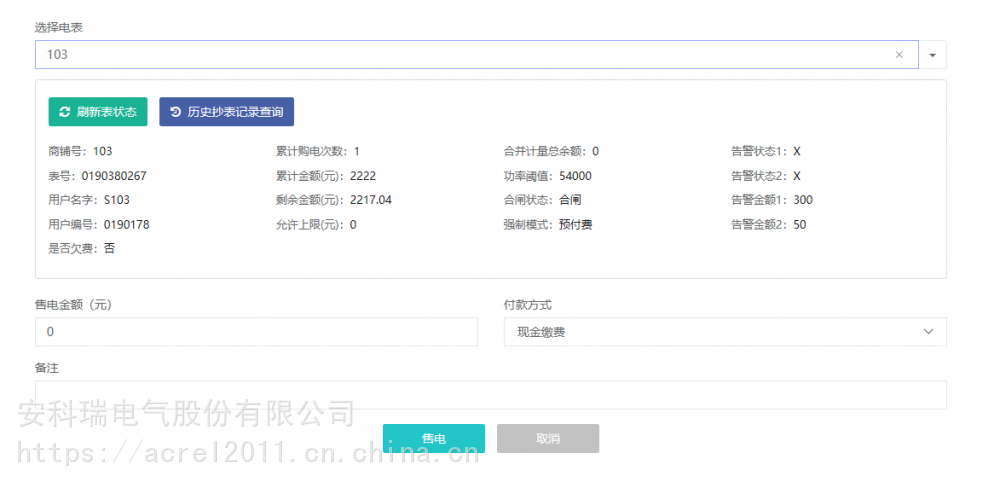Image resolution: width=1000 pixels, height=488 pixels.
Task: Click the 累计金额 value 2222
Action: (363, 176)
